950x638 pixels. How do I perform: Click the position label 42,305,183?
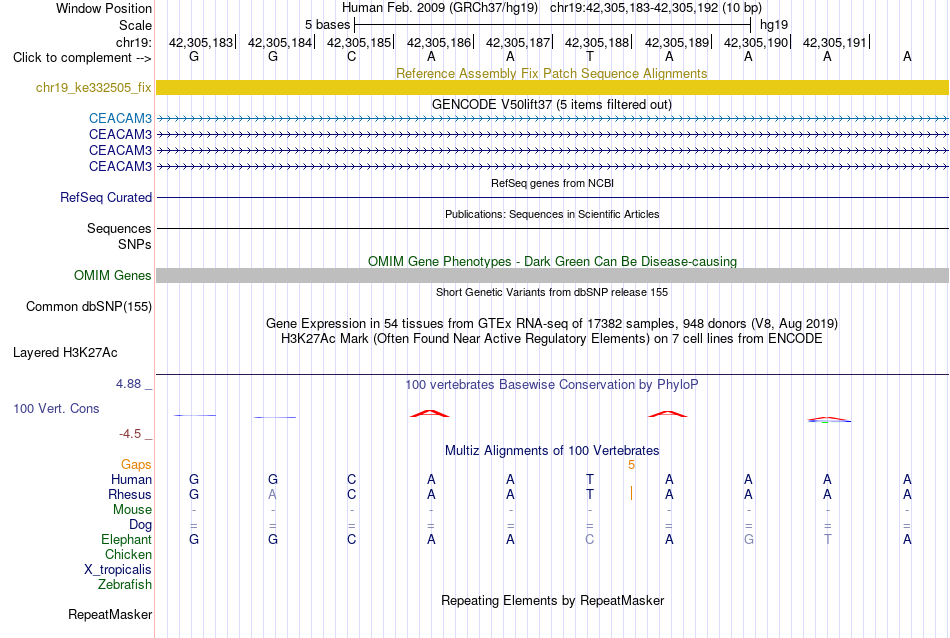click(201, 42)
